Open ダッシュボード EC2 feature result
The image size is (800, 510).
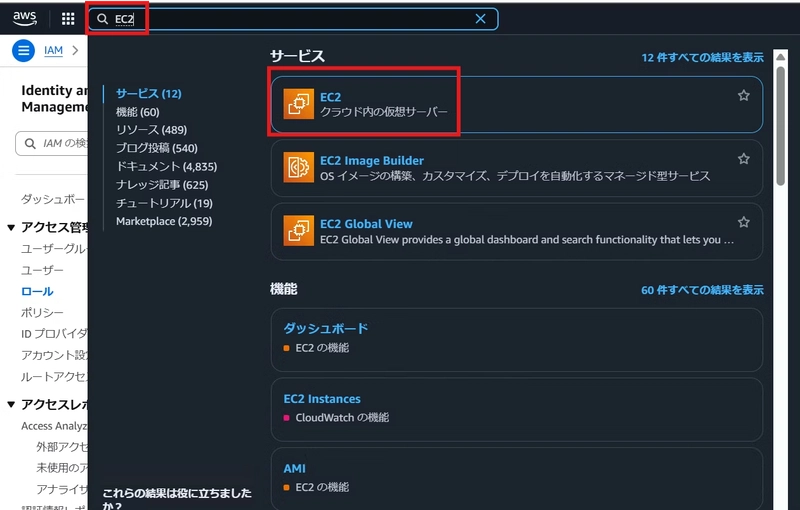(x=517, y=340)
